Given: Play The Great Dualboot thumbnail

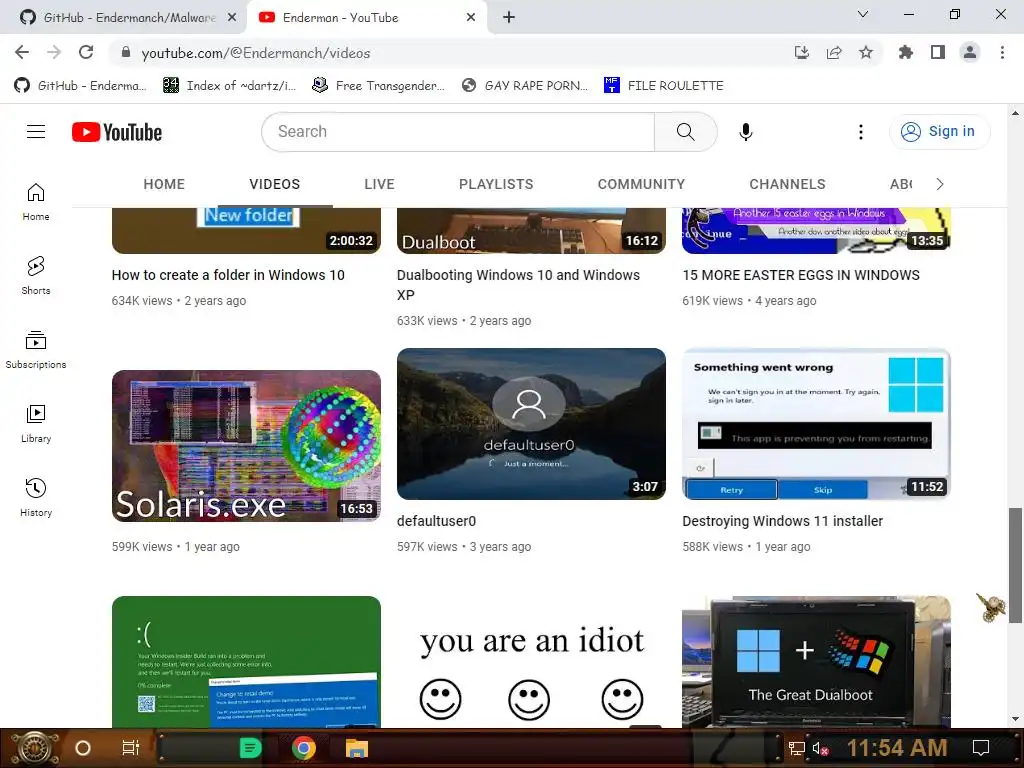Looking at the screenshot, I should (x=816, y=662).
